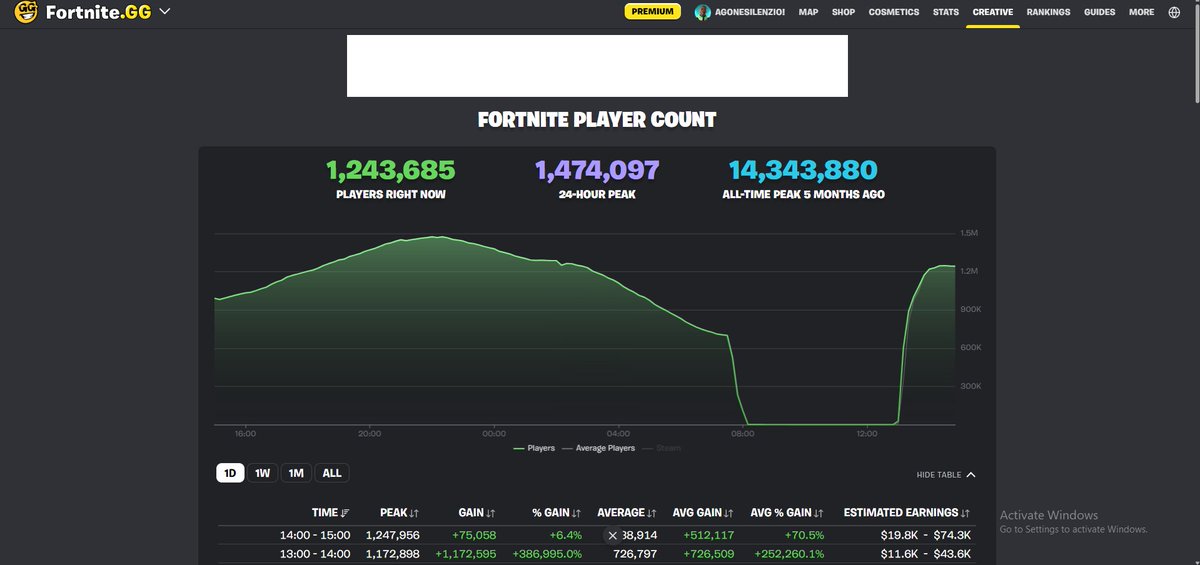Click the $19.8K - $74.3K earnings cell
Image resolution: width=1200 pixels, height=565 pixels.
pos(926,535)
